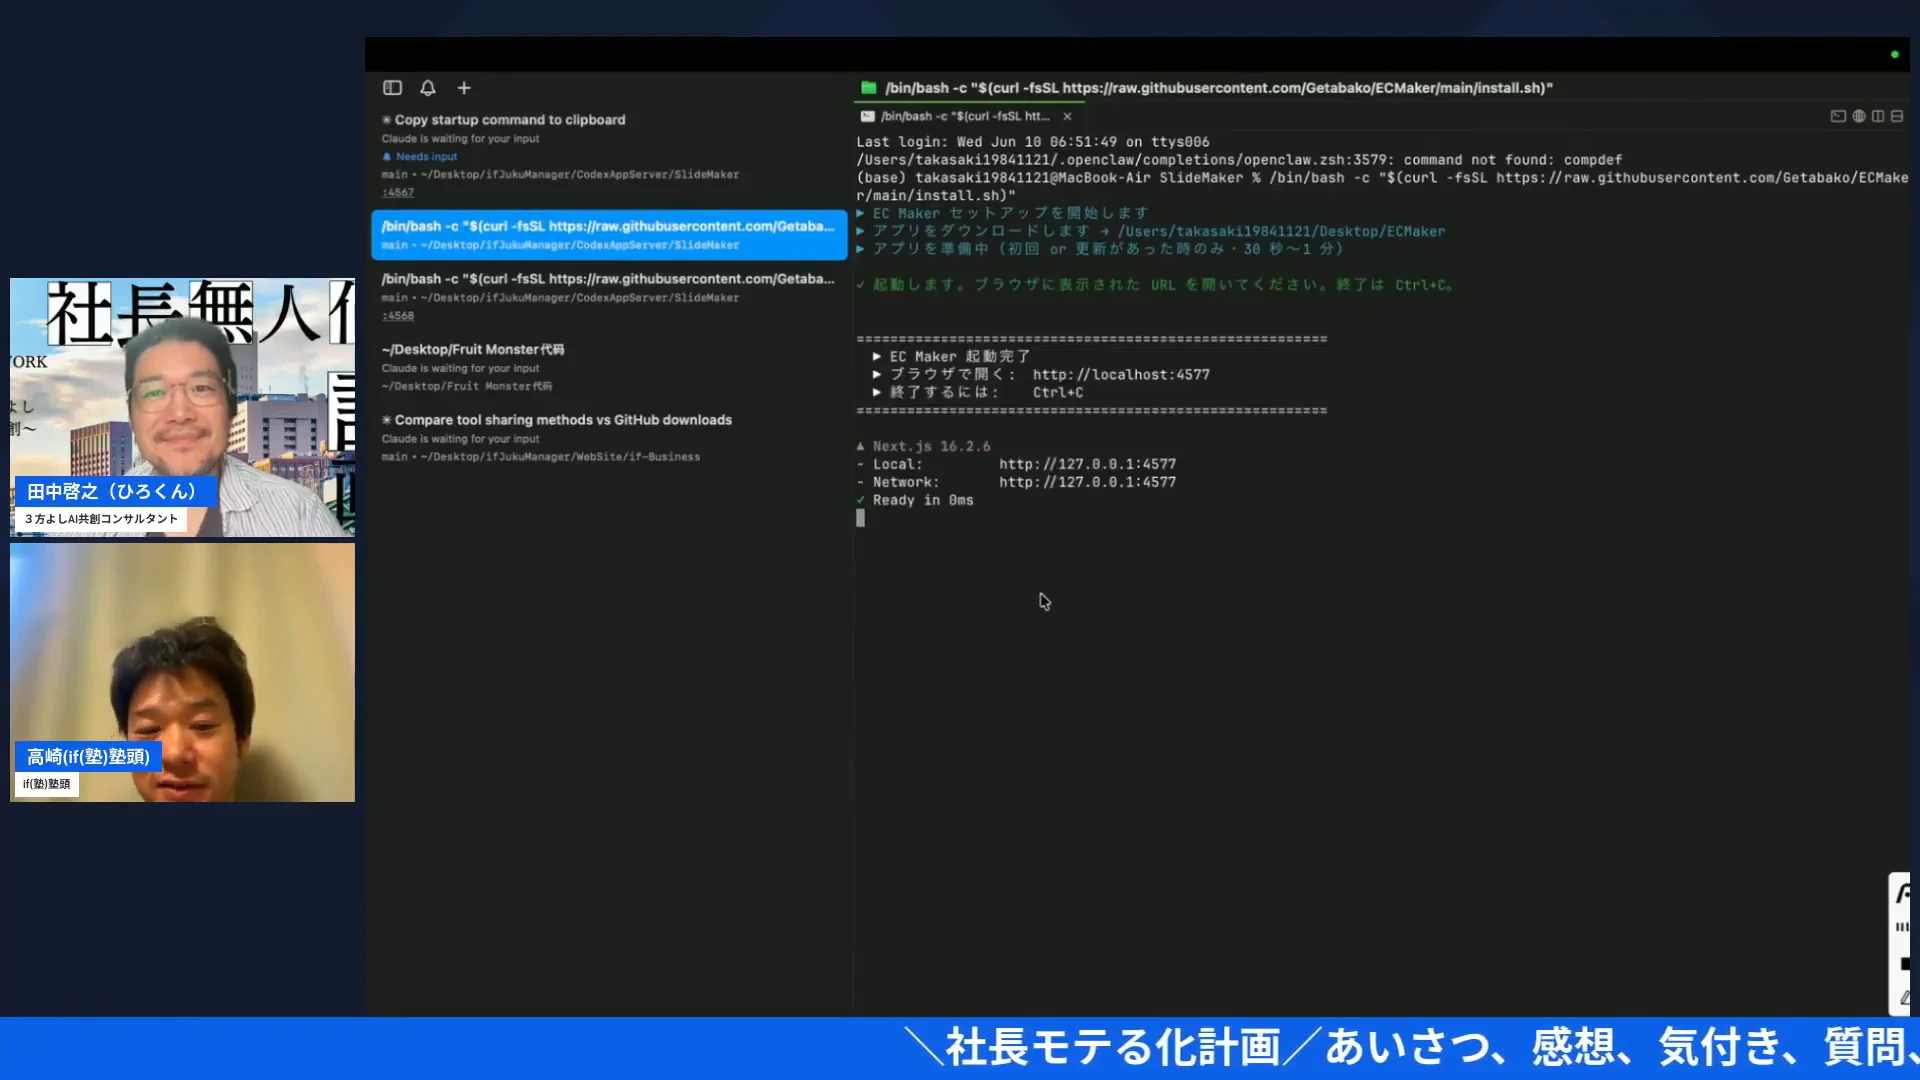Click the blue 'Needs input' bell badge
1920x1080 pixels.
420,157
